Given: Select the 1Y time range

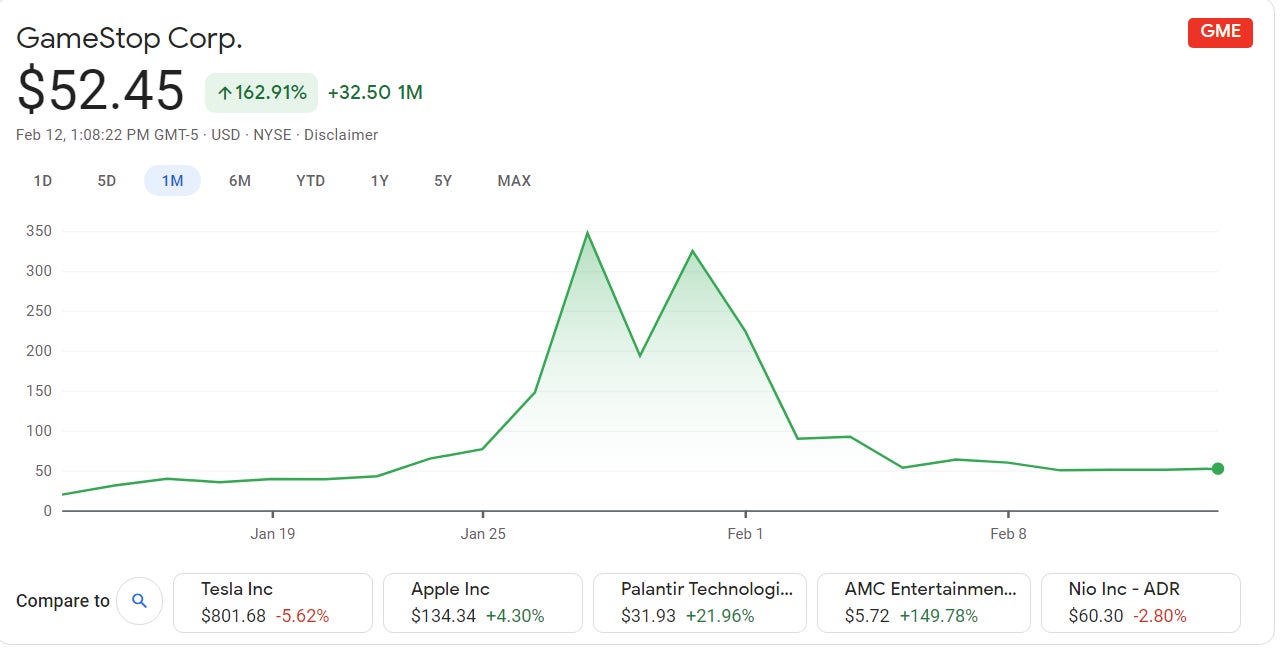Looking at the screenshot, I should (x=378, y=181).
